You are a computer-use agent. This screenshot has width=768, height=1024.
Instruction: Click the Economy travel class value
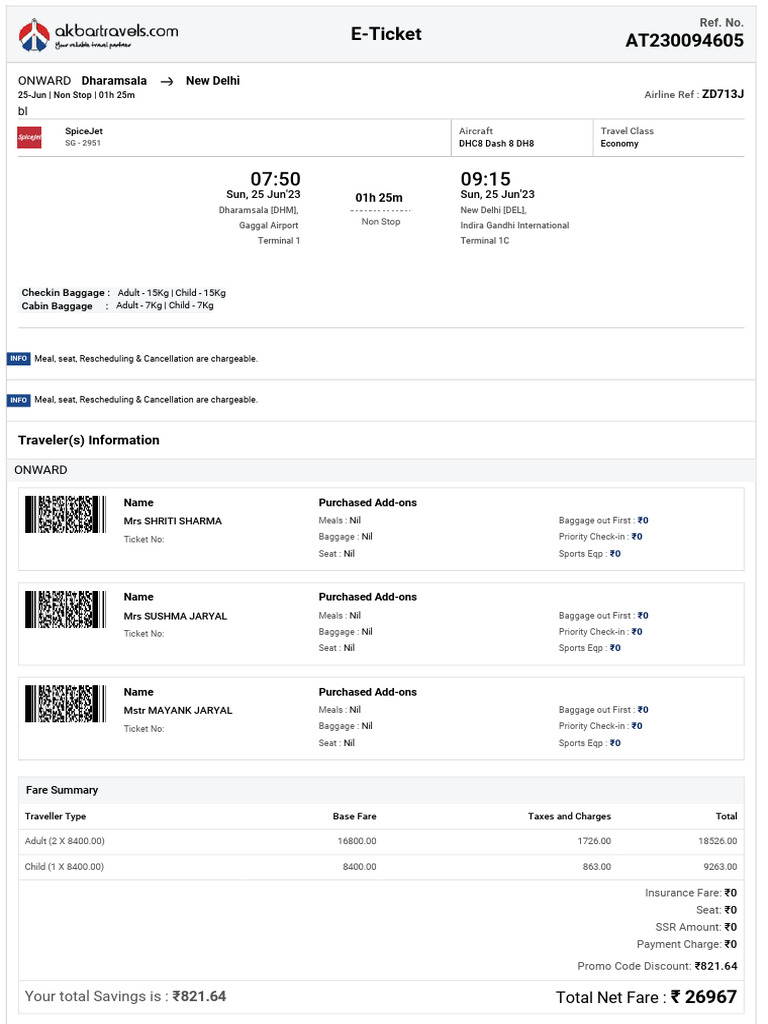[619, 144]
